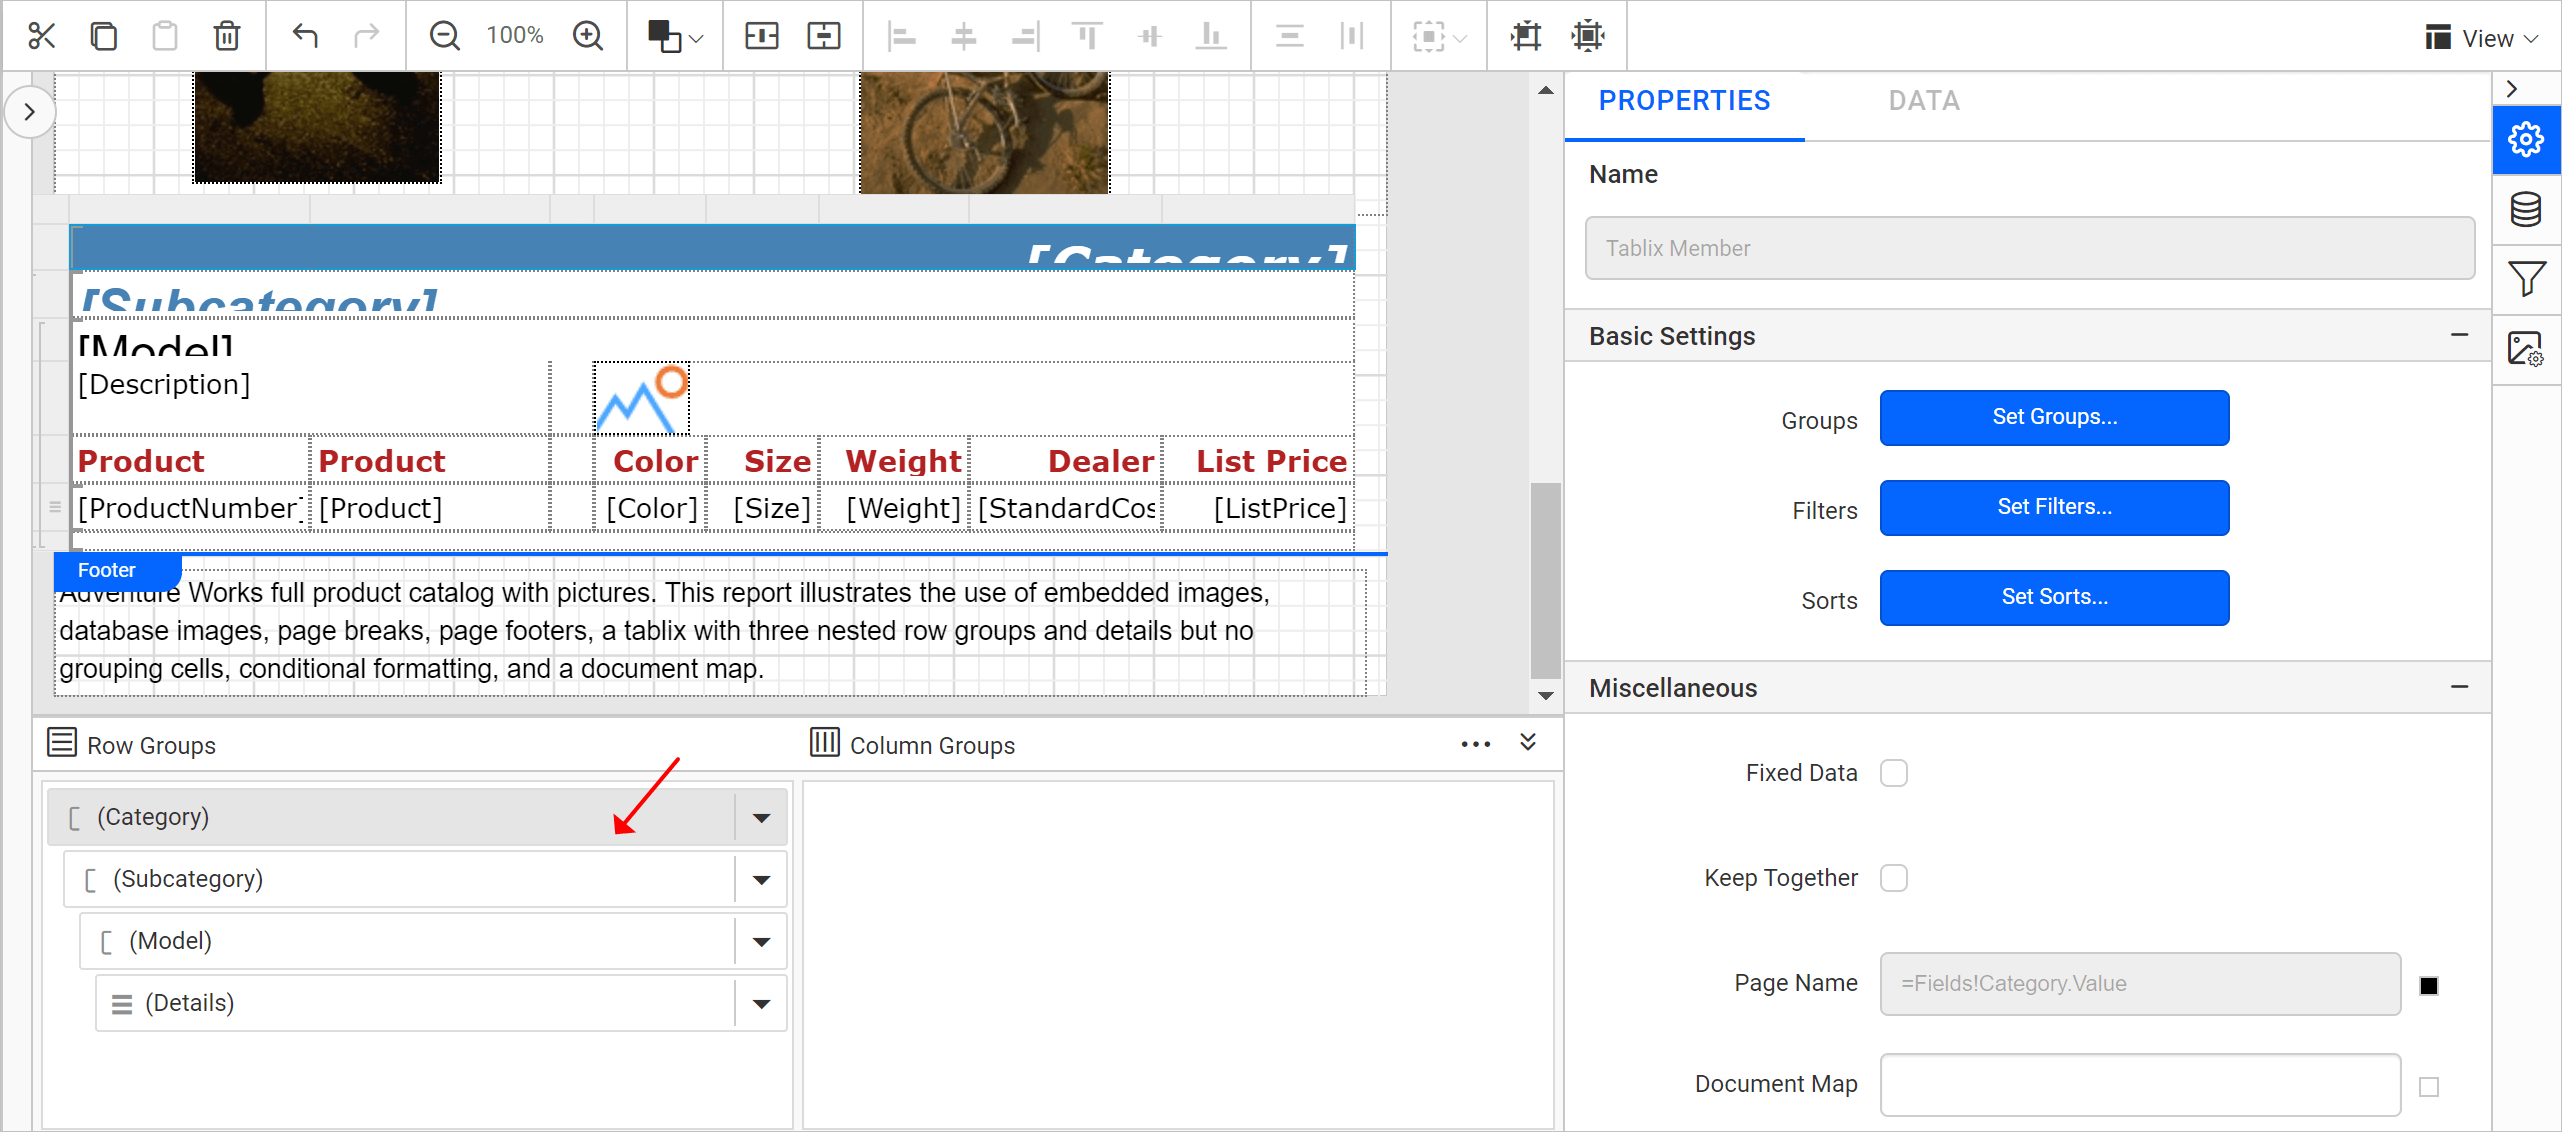
Task: Select the Footer label tab
Action: point(117,570)
